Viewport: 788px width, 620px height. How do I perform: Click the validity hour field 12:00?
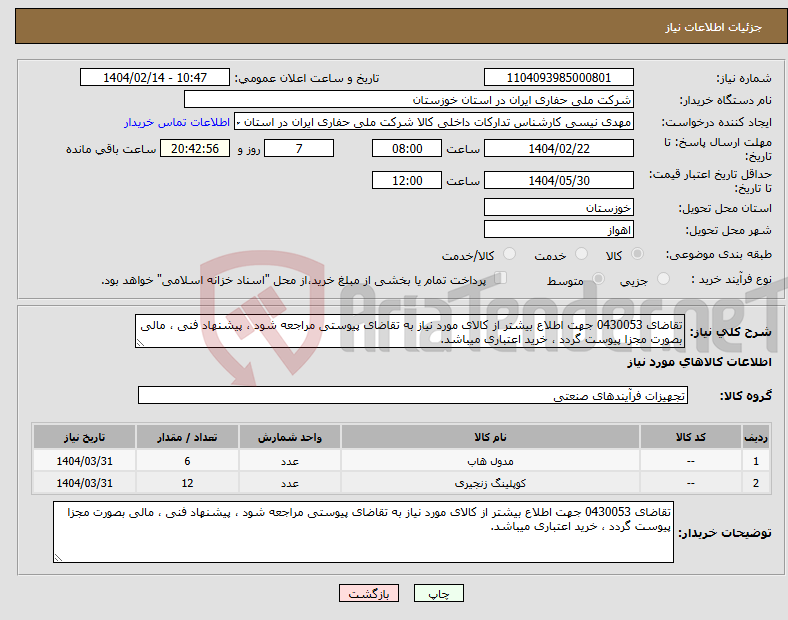407,180
